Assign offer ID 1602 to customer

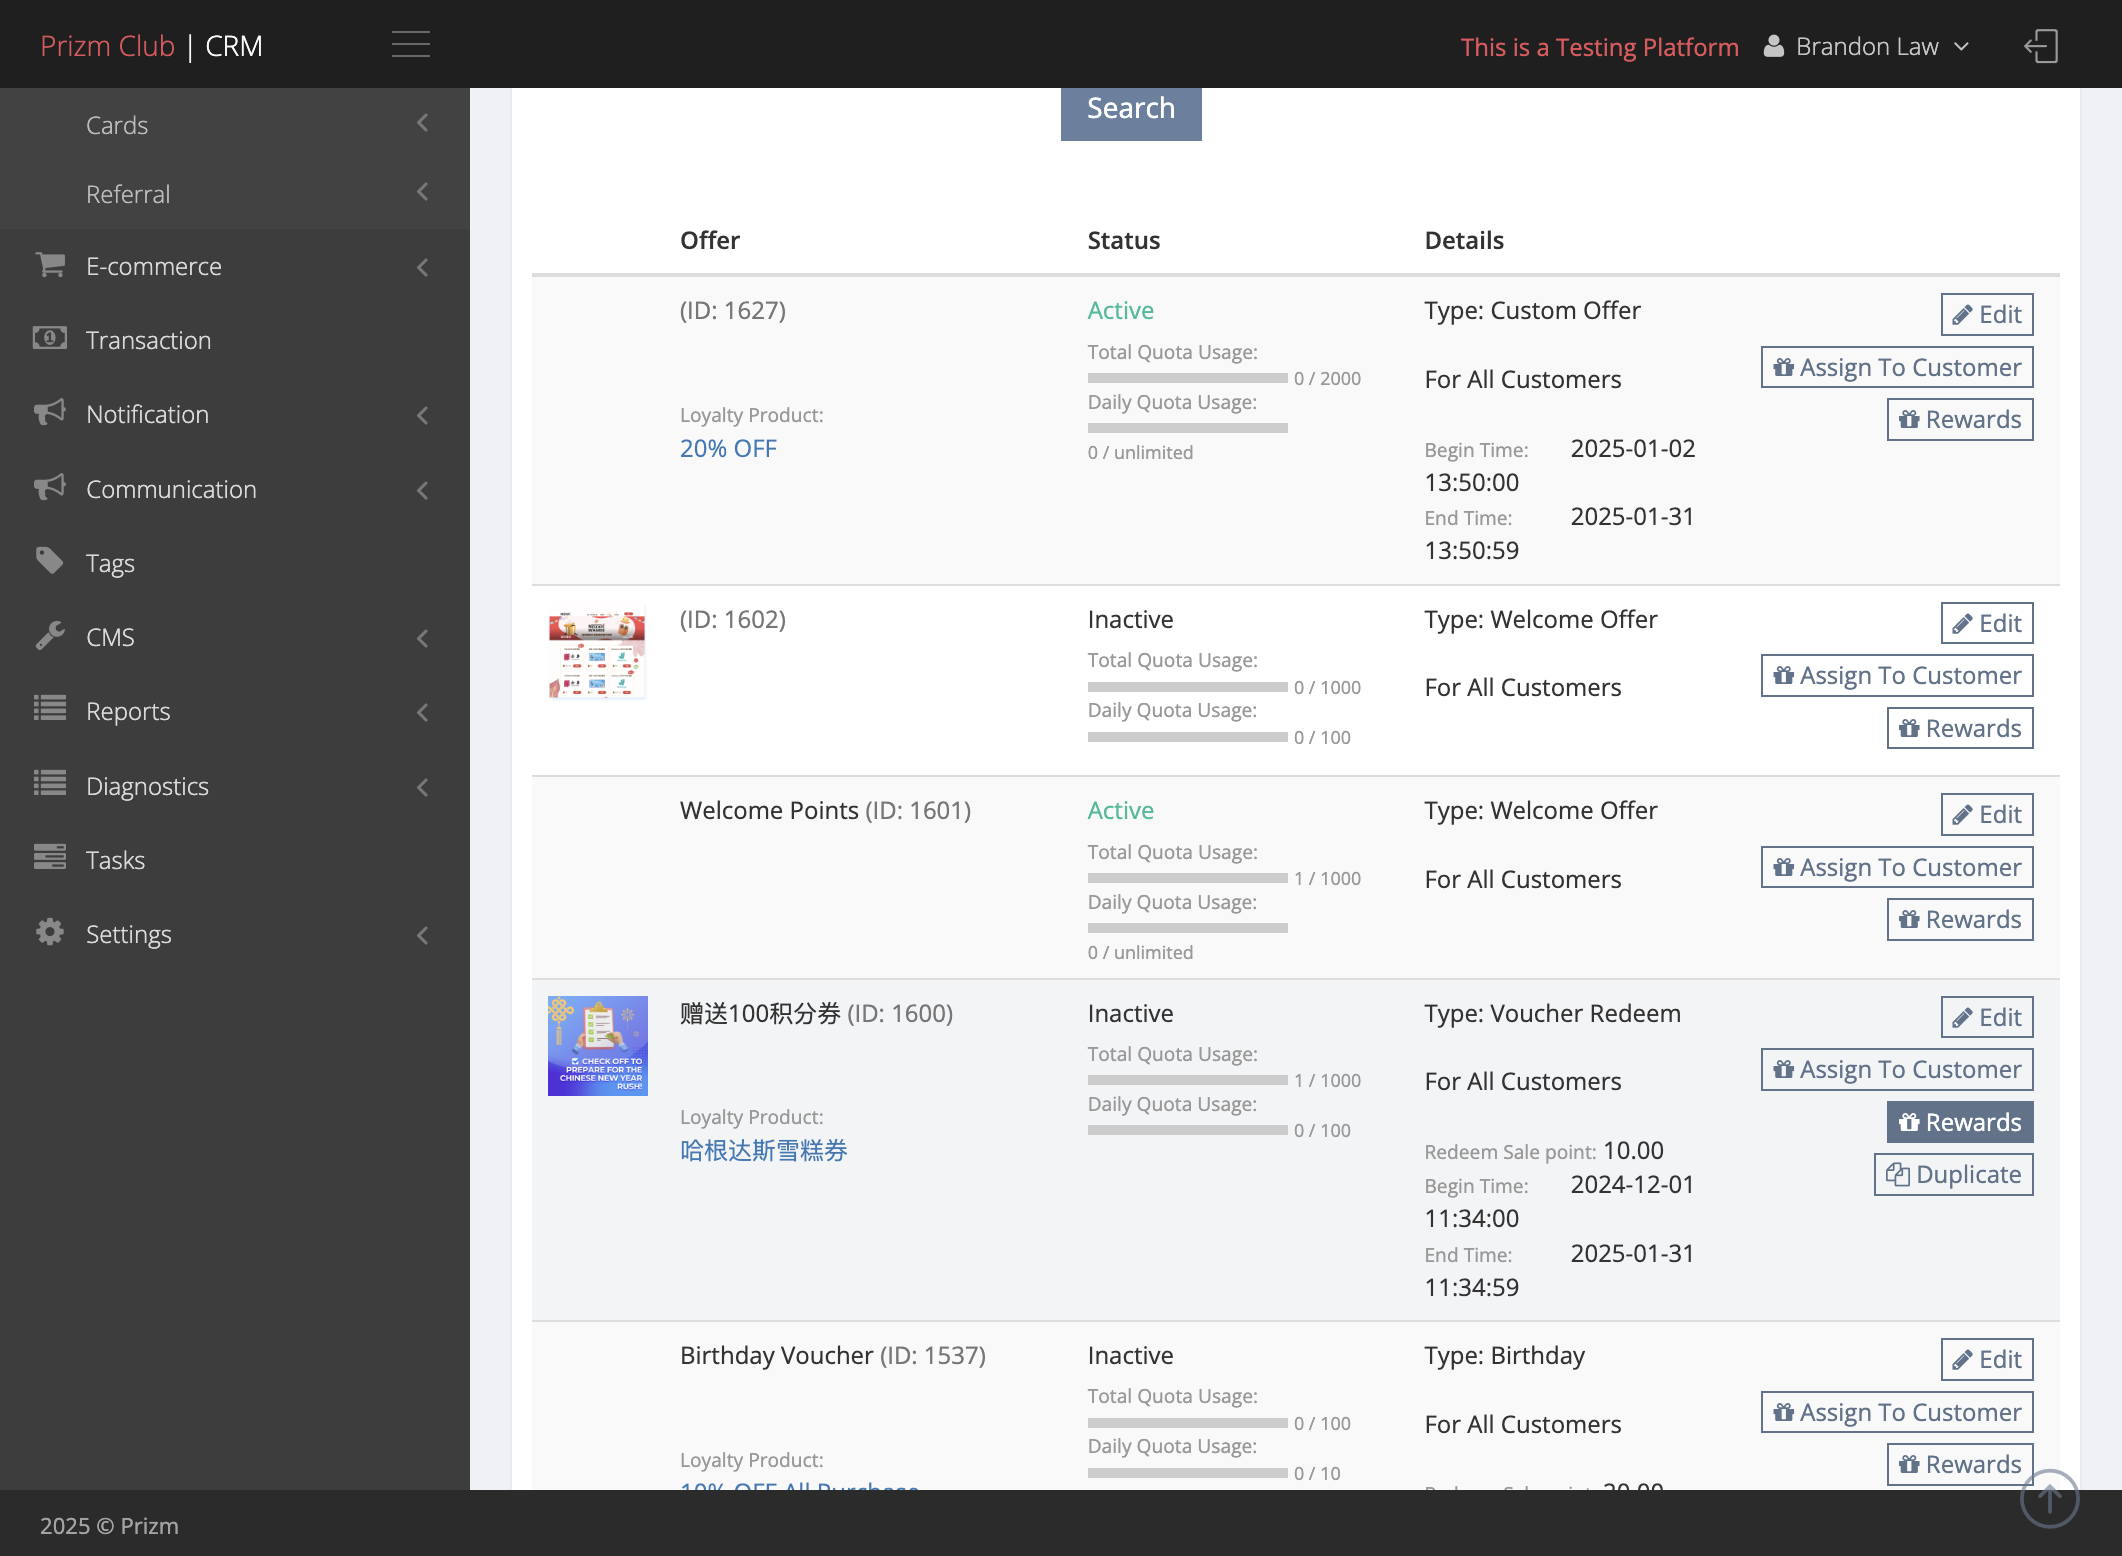tap(1897, 676)
